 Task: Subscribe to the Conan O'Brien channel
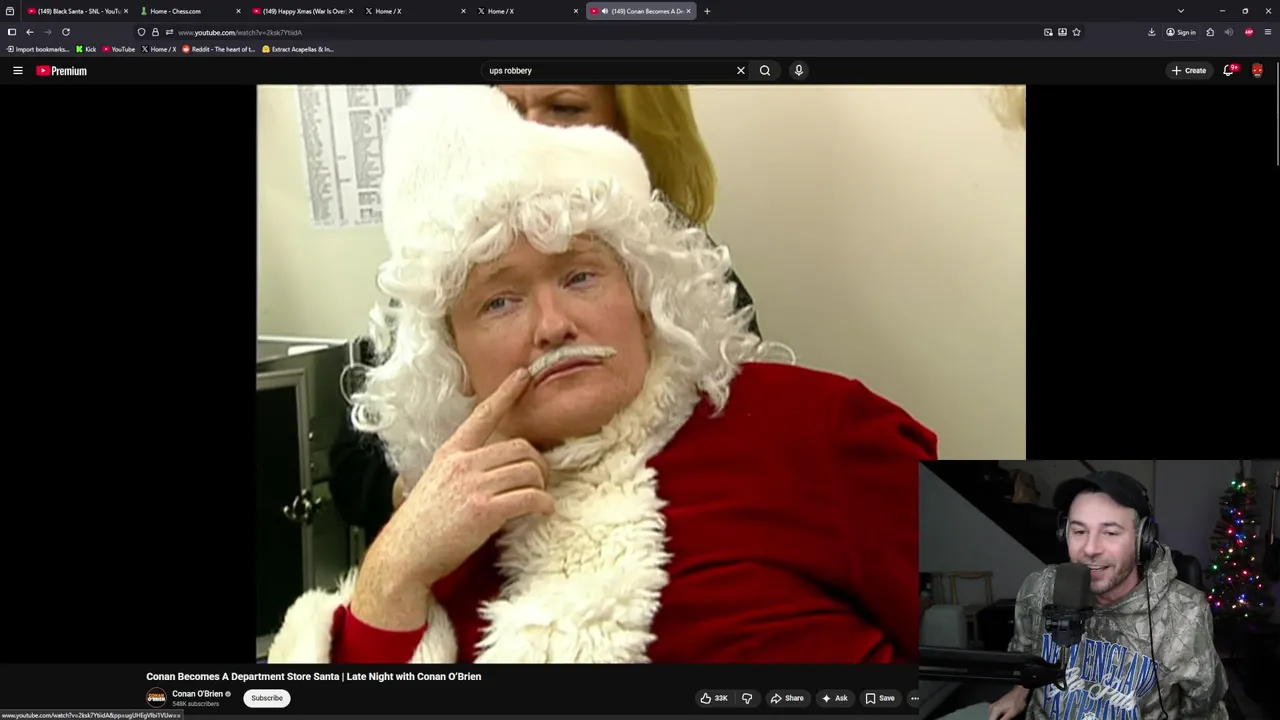pyautogui.click(x=267, y=698)
